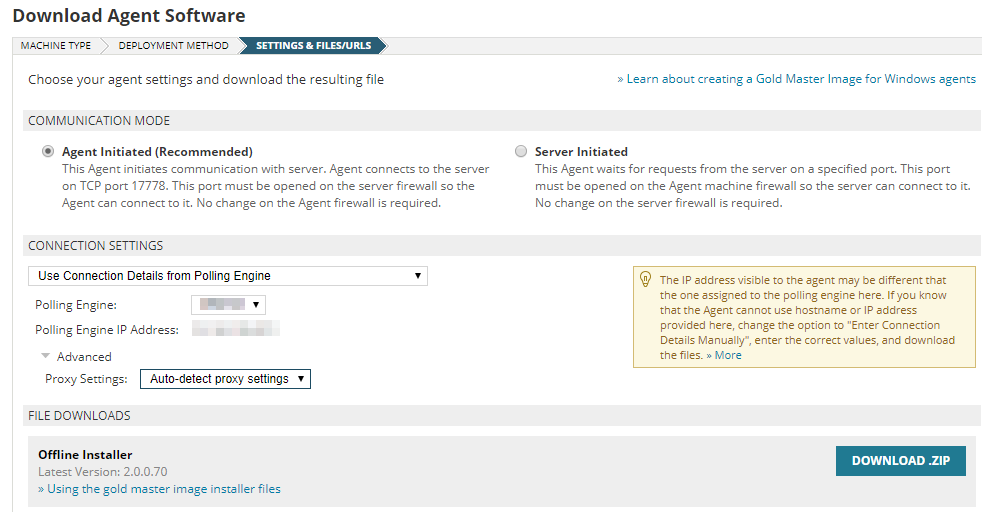Open the Use Connection Details dropdown
Image resolution: width=982 pixels, height=512 pixels.
point(228,276)
